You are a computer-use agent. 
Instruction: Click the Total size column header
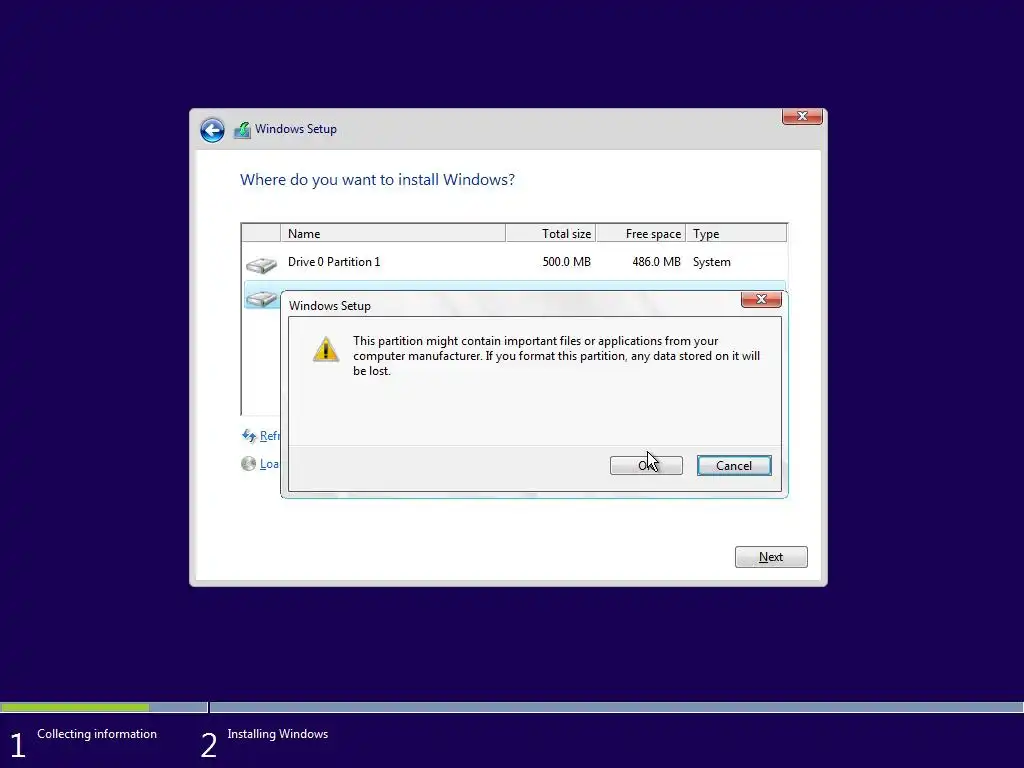551,233
